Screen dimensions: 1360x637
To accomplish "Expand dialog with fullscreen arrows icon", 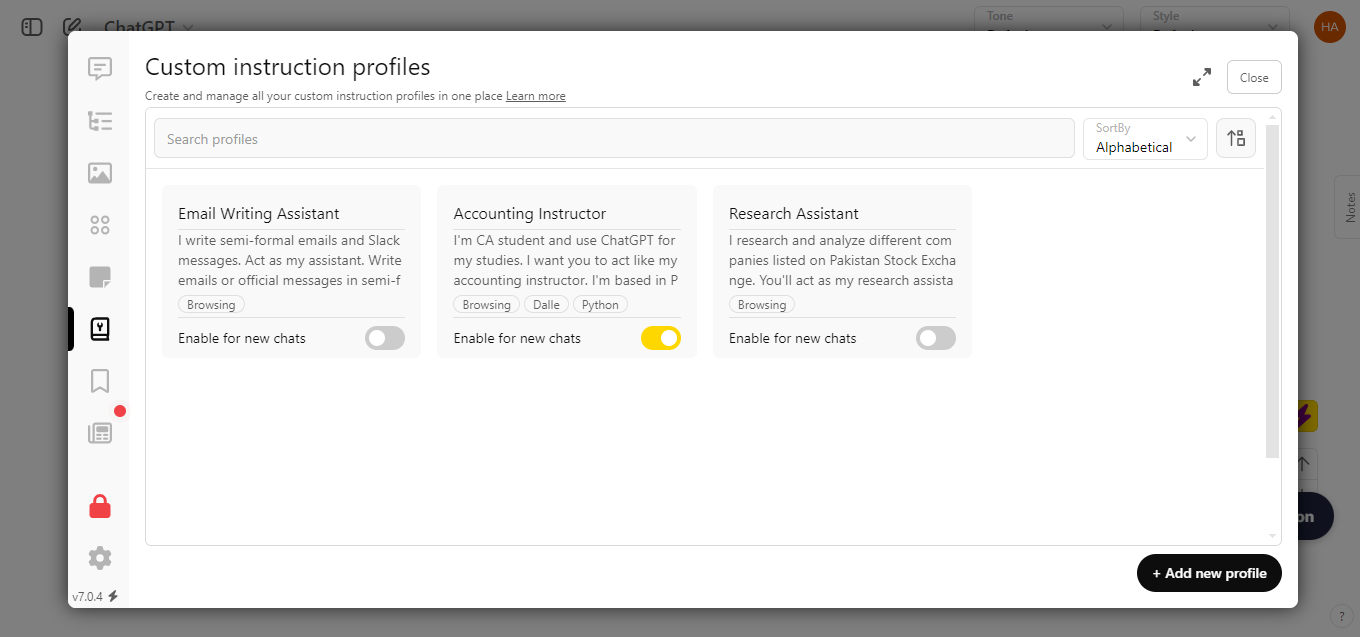I will pyautogui.click(x=1202, y=77).
